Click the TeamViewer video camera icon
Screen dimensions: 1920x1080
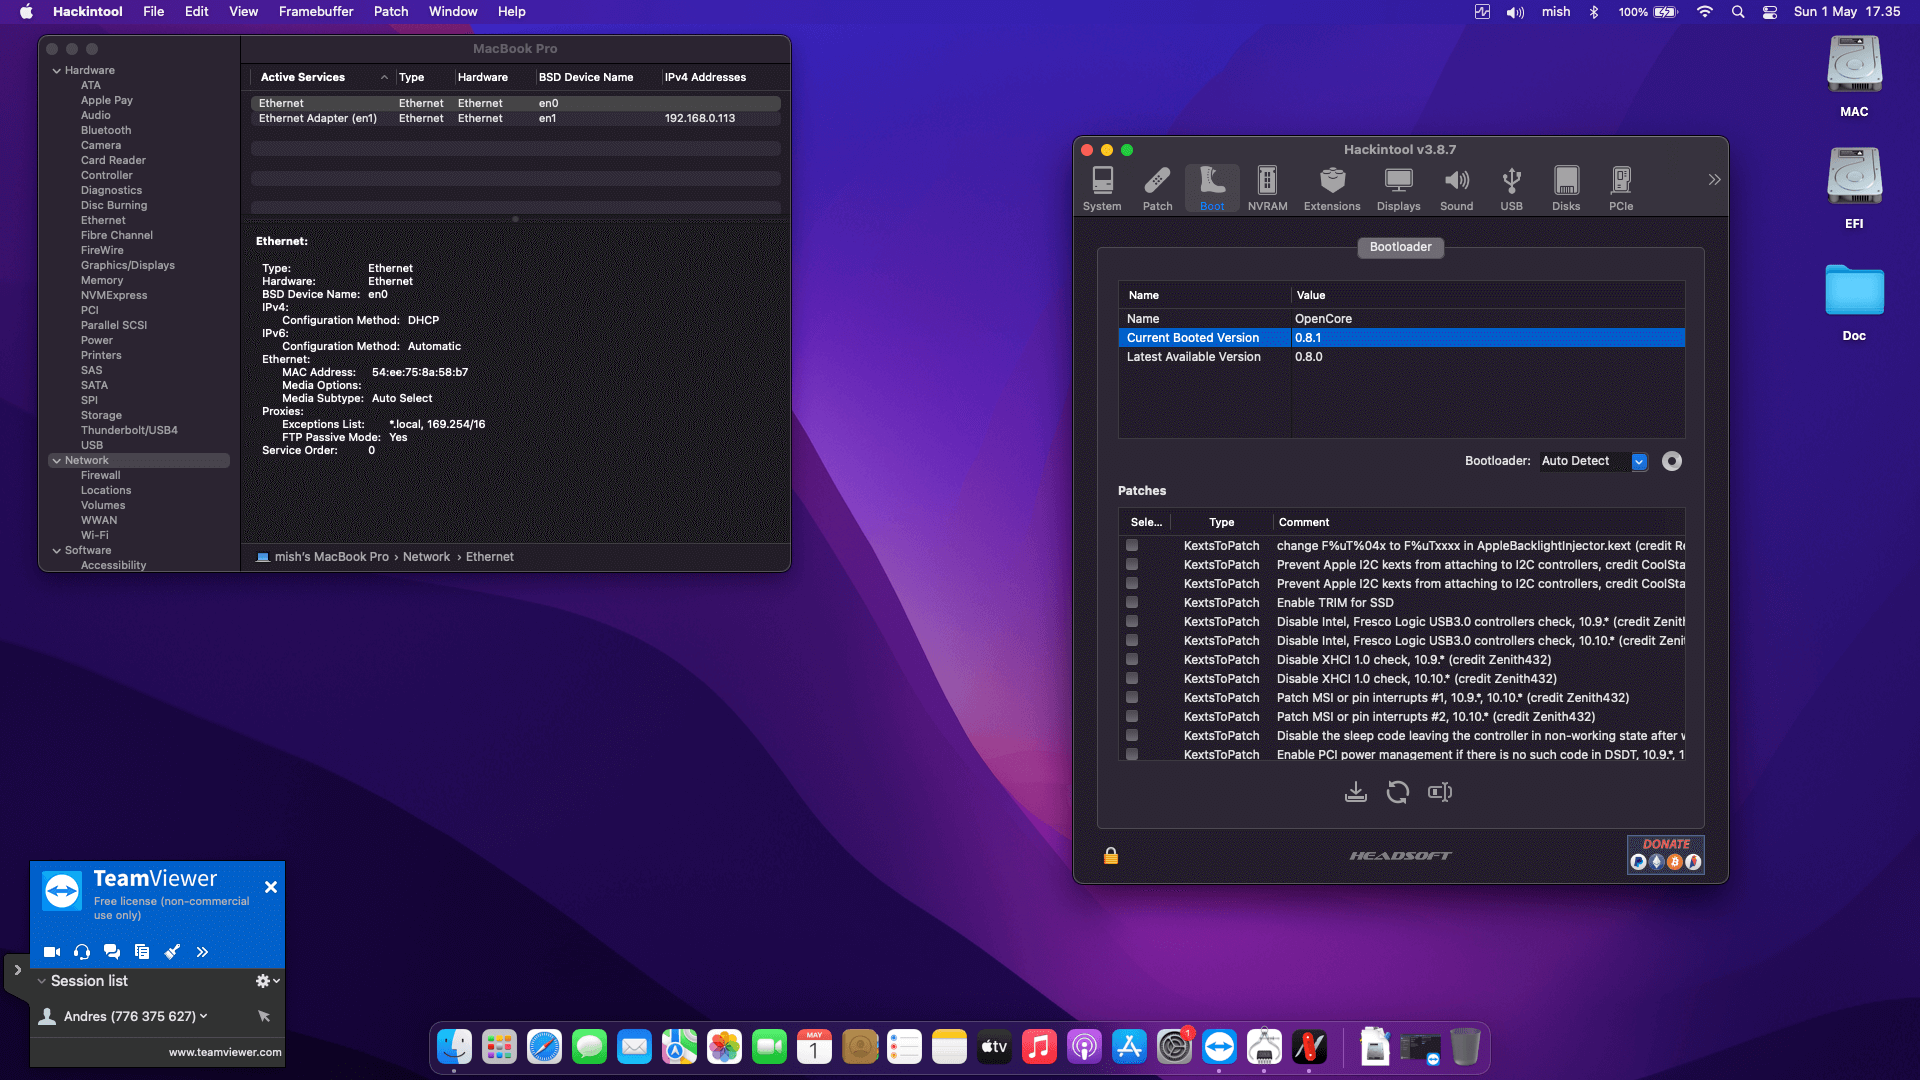click(52, 952)
